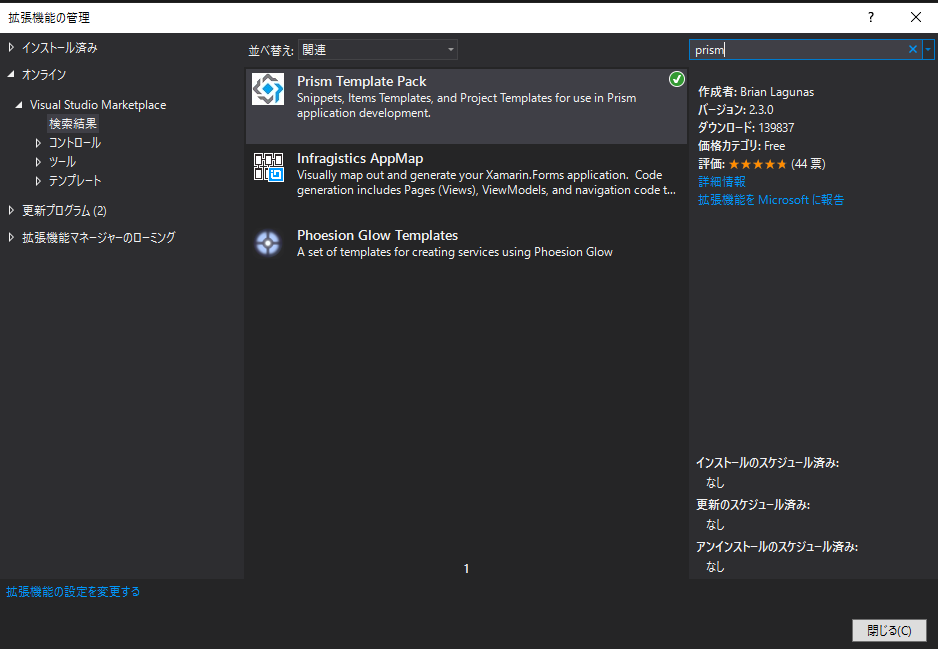Click the 作成者: Brian Lagunas text

click(756, 92)
